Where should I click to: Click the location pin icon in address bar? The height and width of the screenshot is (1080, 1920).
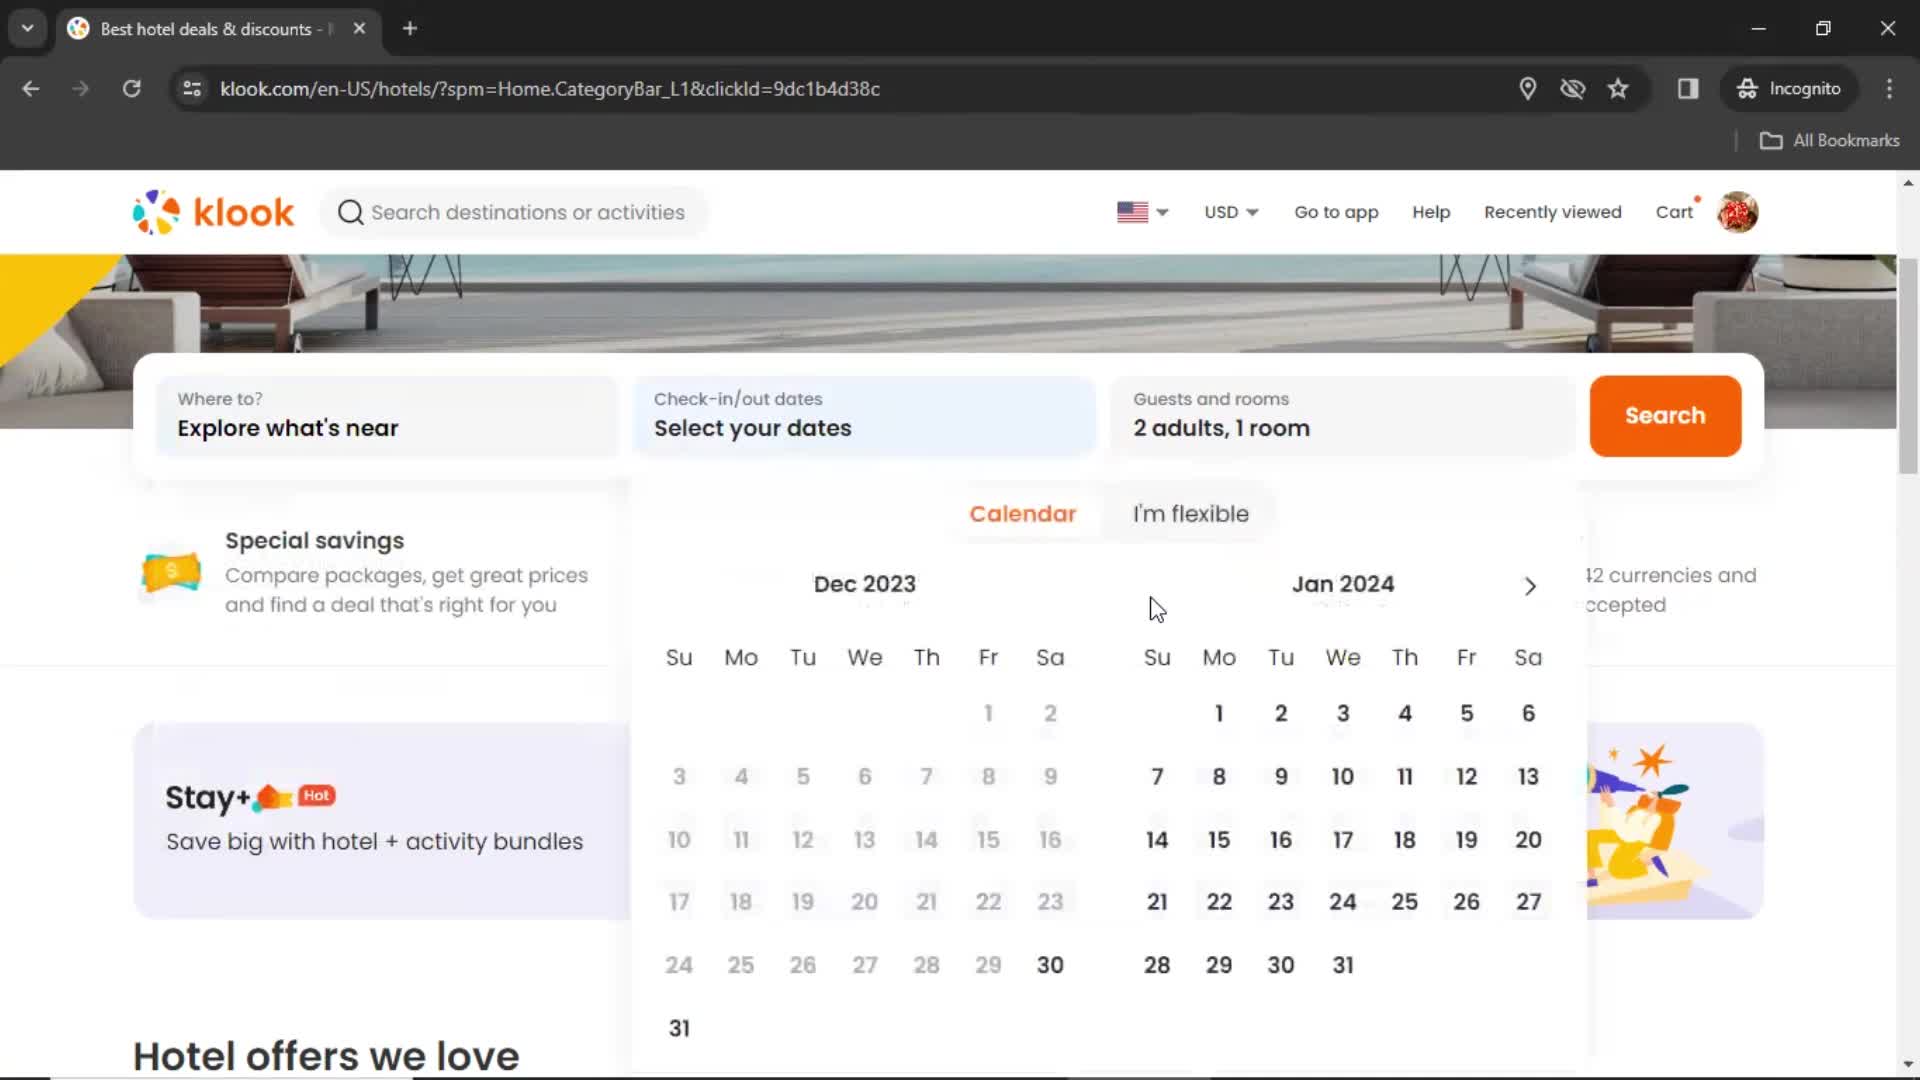point(1526,88)
